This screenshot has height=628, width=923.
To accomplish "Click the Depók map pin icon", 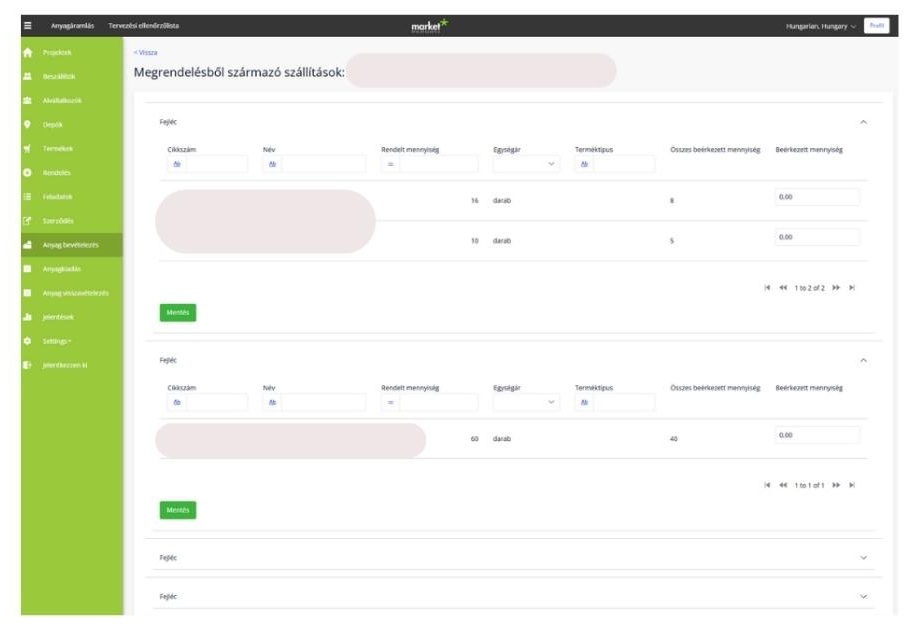I will point(27,125).
